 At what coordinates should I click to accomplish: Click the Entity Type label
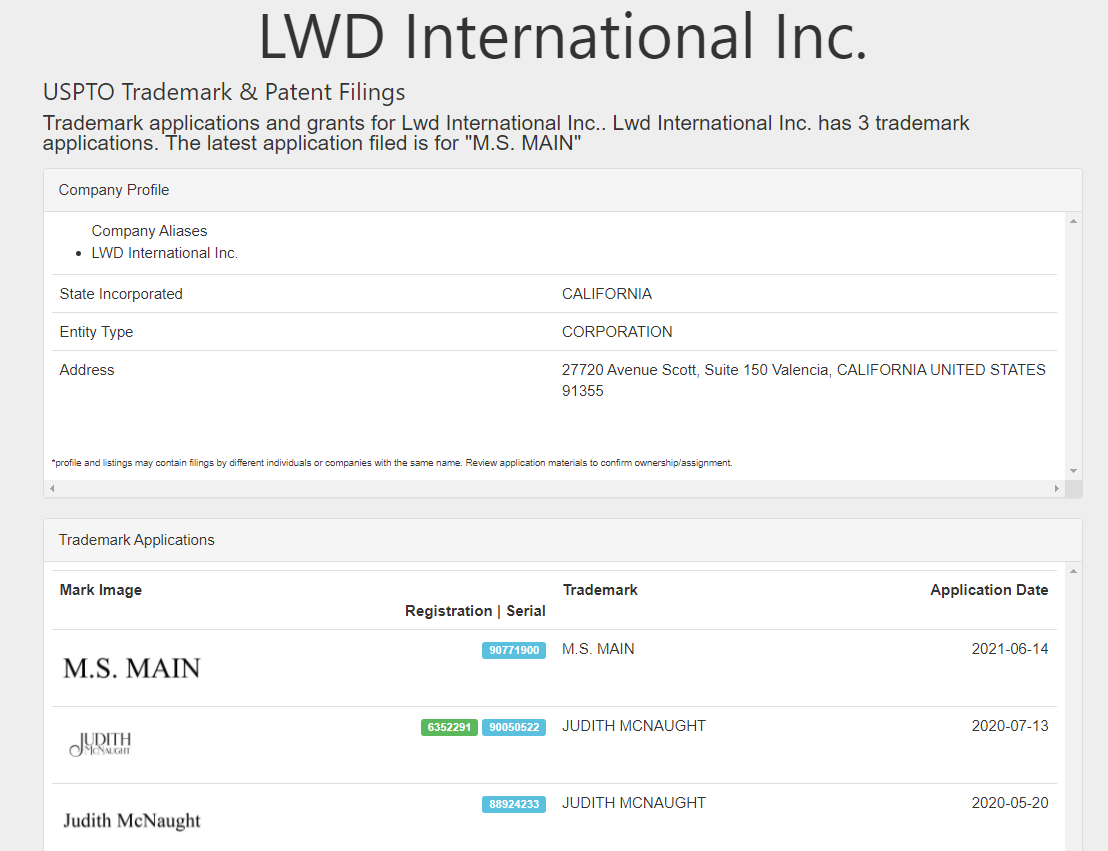(96, 332)
